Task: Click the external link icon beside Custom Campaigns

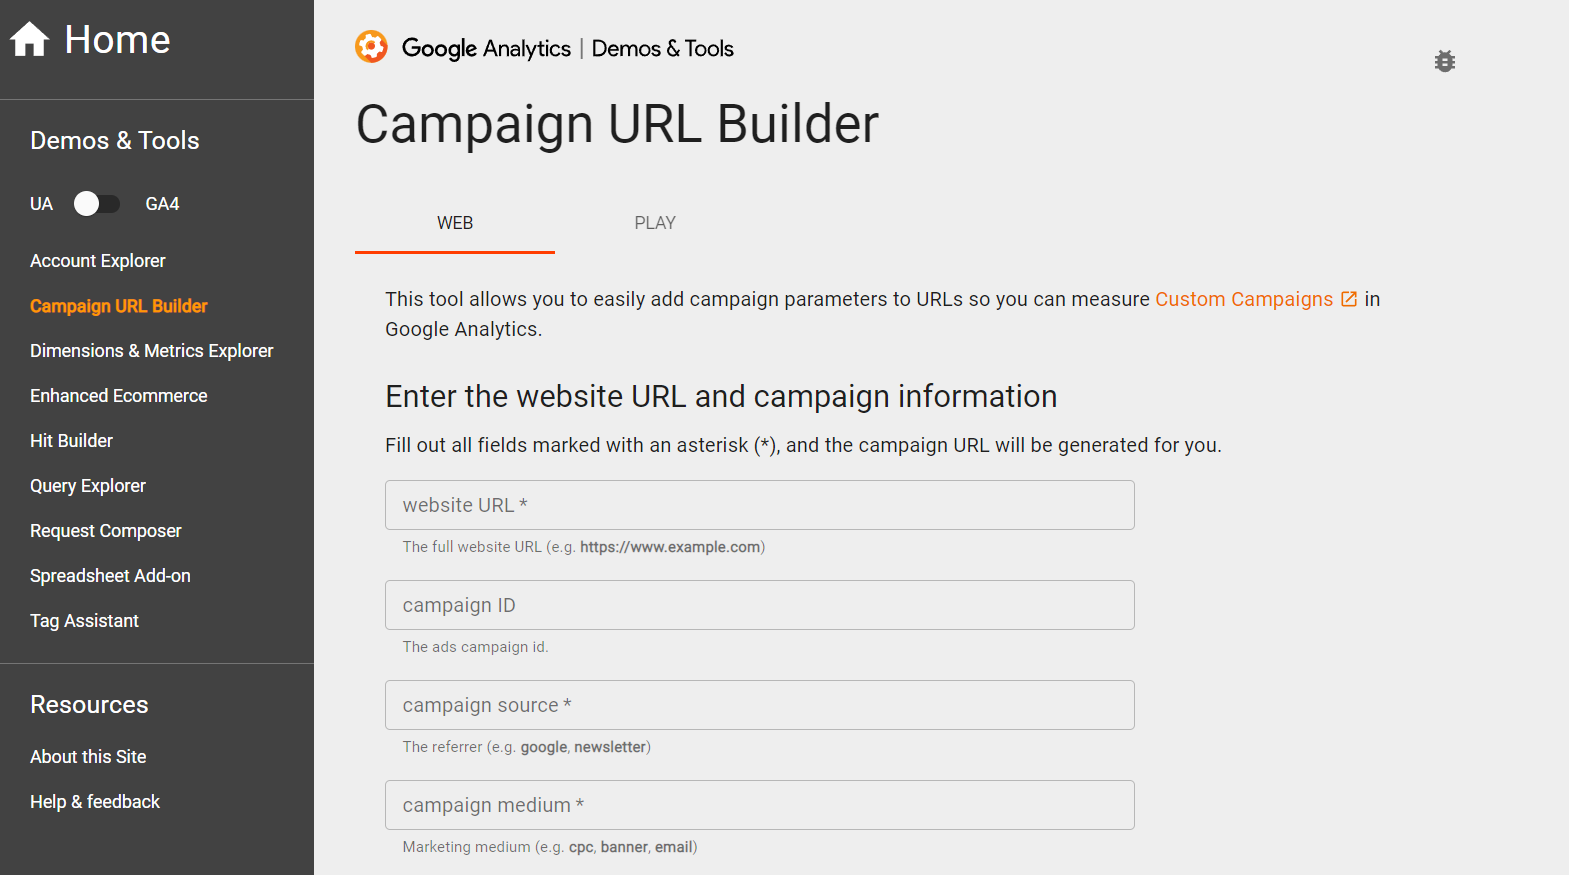Action: (1349, 298)
